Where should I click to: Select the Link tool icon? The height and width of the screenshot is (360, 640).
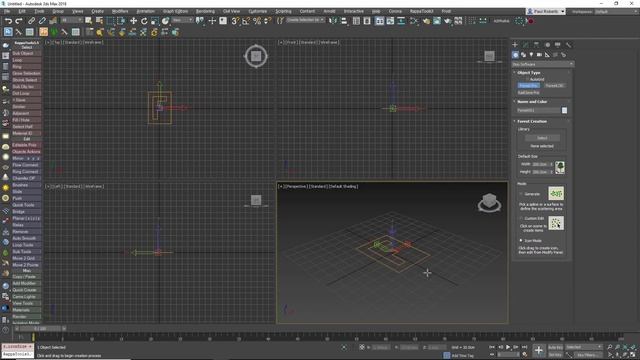pyautogui.click(x=31, y=20)
